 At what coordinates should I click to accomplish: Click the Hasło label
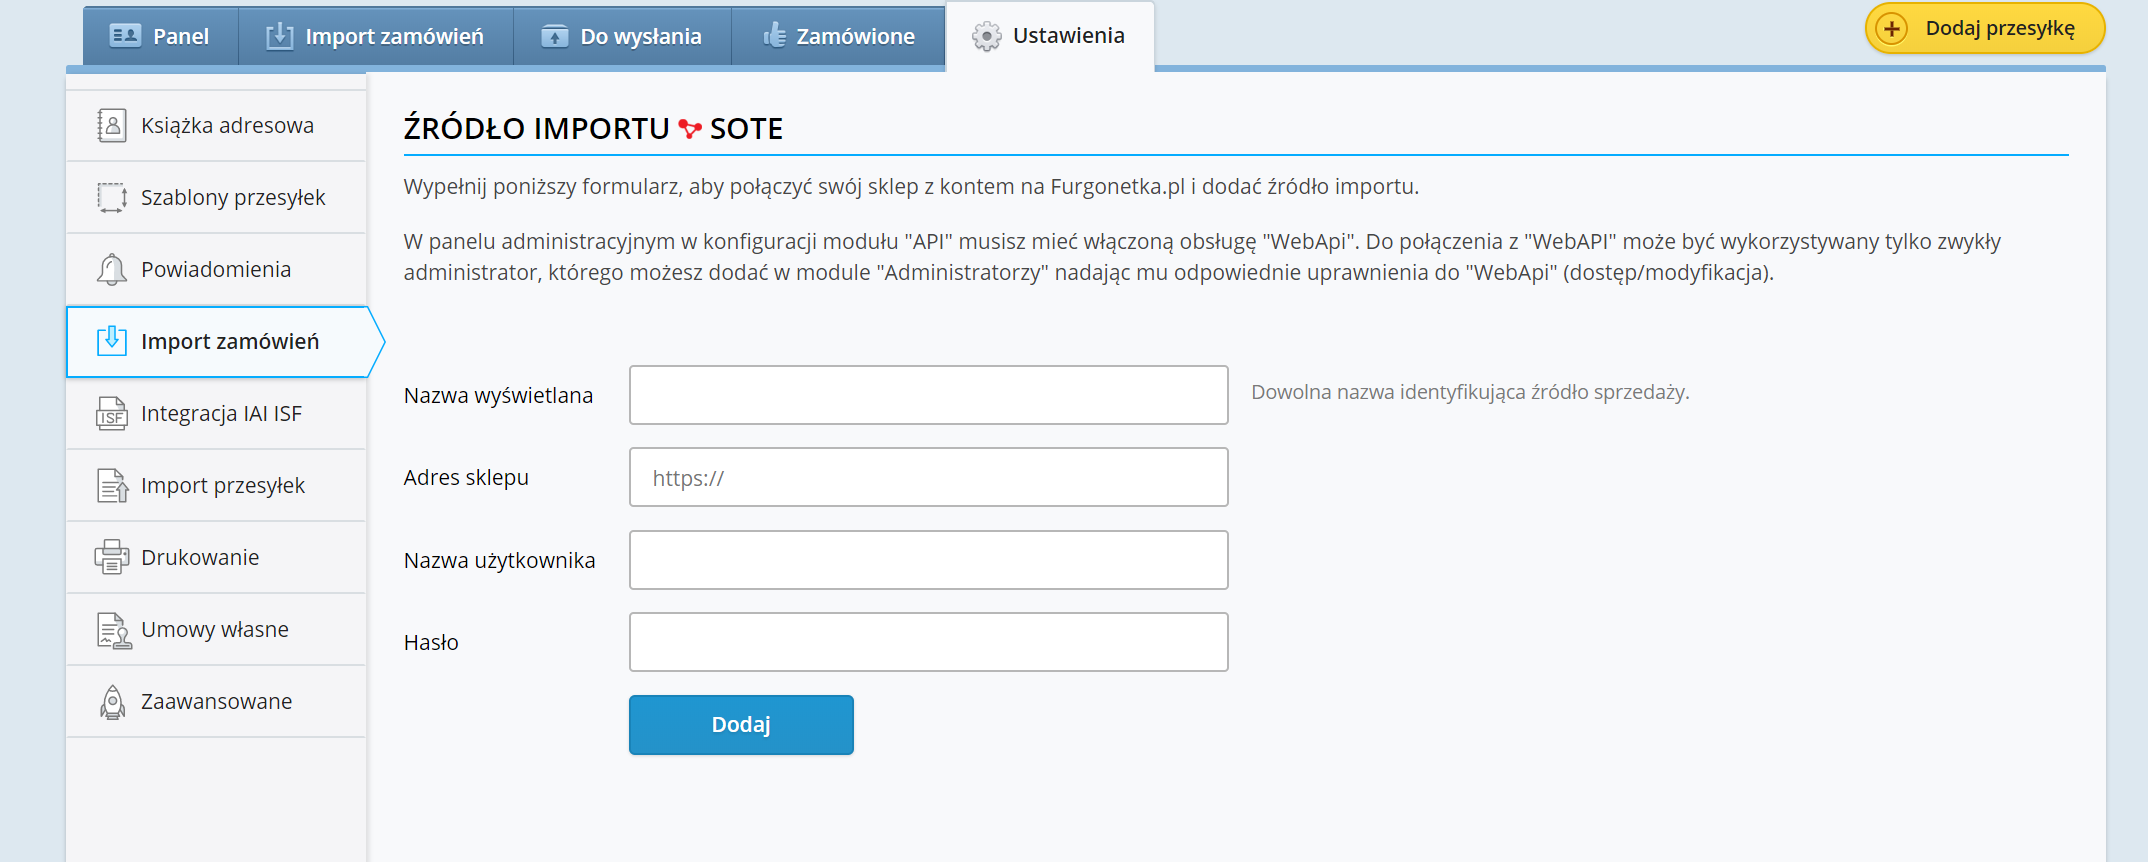coord(431,643)
